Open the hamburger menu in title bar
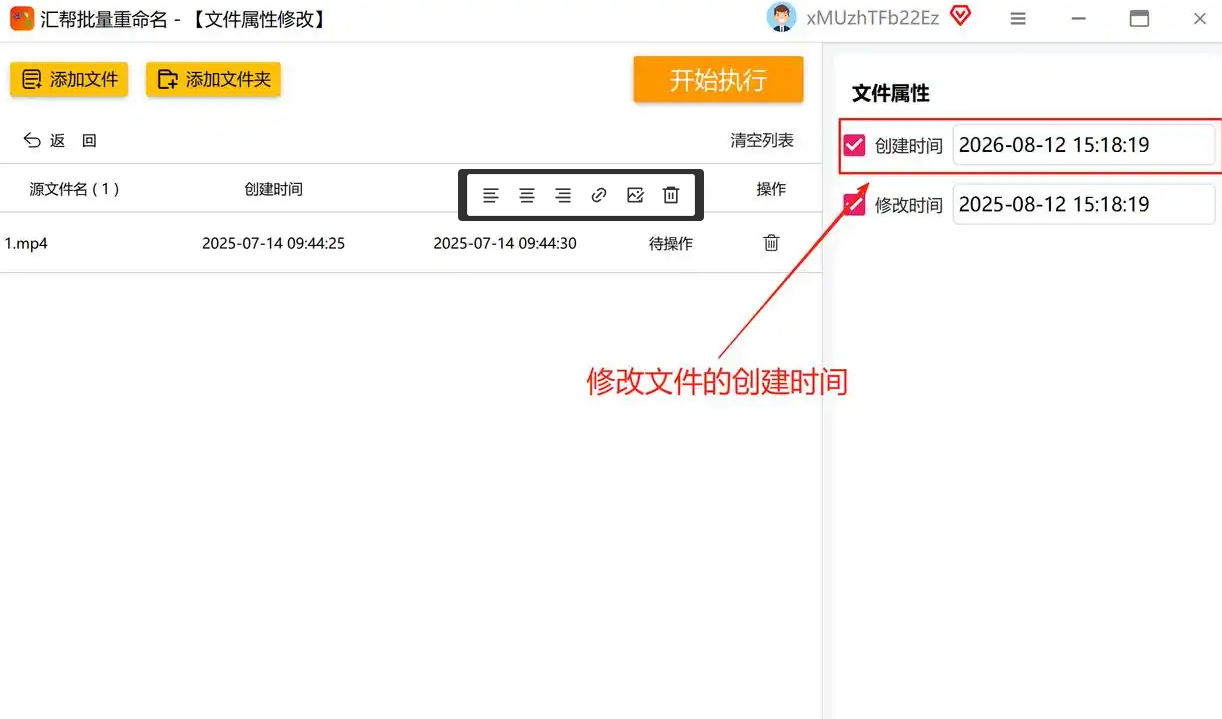This screenshot has height=719, width=1222. 1018,18
